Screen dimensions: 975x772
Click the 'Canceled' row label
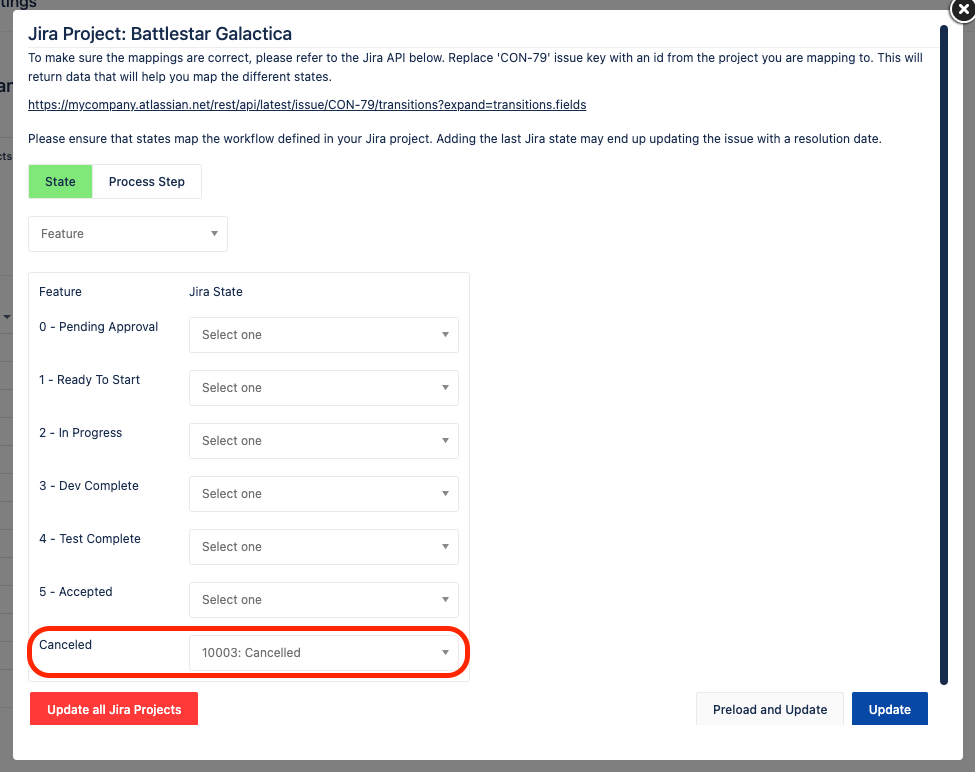(65, 645)
